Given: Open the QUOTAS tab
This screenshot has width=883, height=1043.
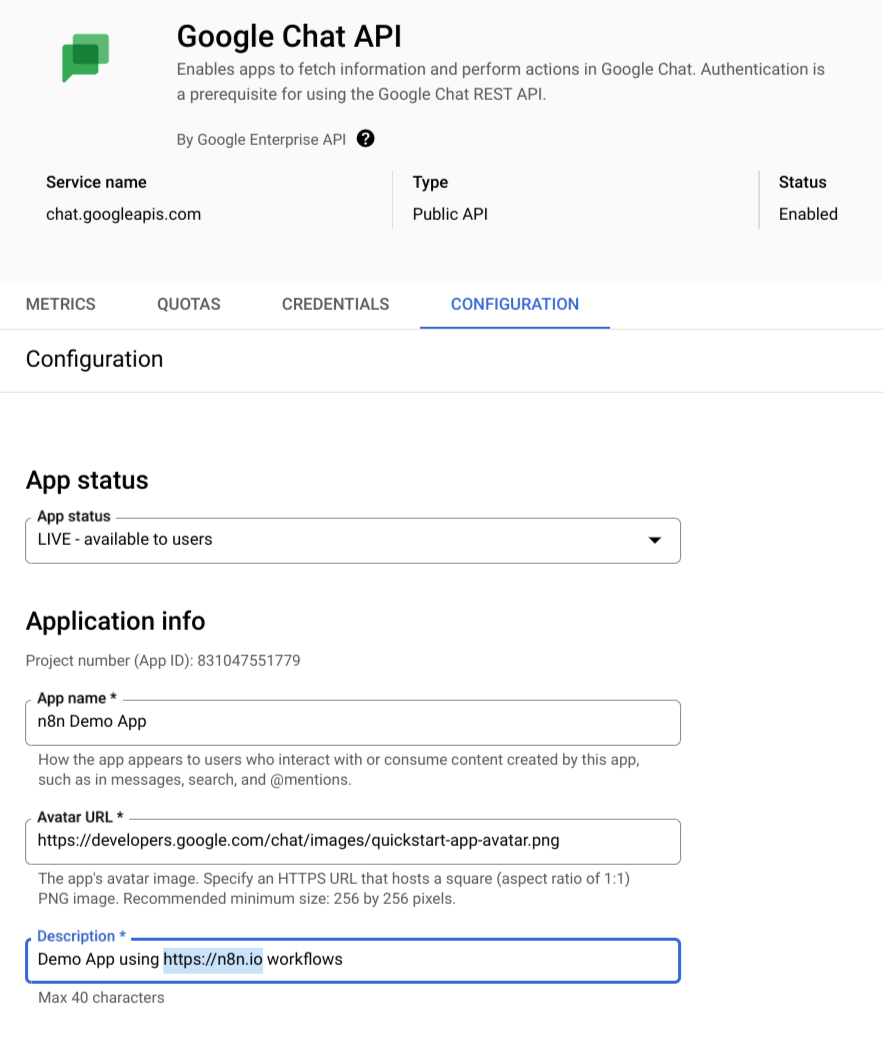Looking at the screenshot, I should tap(188, 304).
